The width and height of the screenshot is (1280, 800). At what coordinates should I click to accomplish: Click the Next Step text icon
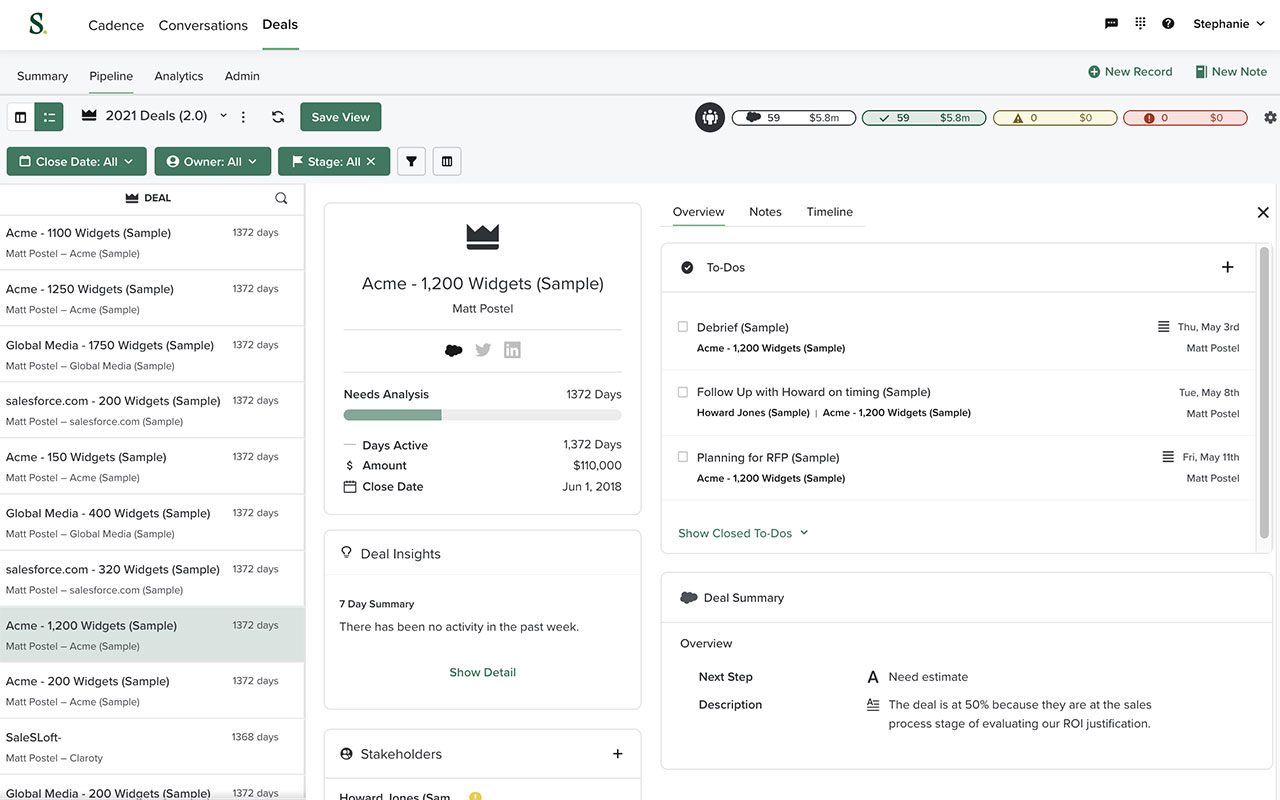pyautogui.click(x=873, y=677)
